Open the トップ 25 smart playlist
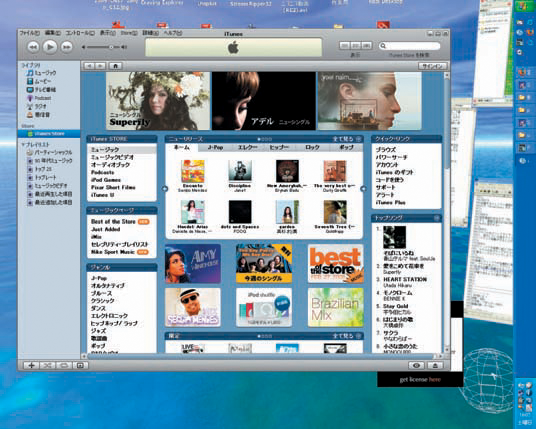 (39, 169)
